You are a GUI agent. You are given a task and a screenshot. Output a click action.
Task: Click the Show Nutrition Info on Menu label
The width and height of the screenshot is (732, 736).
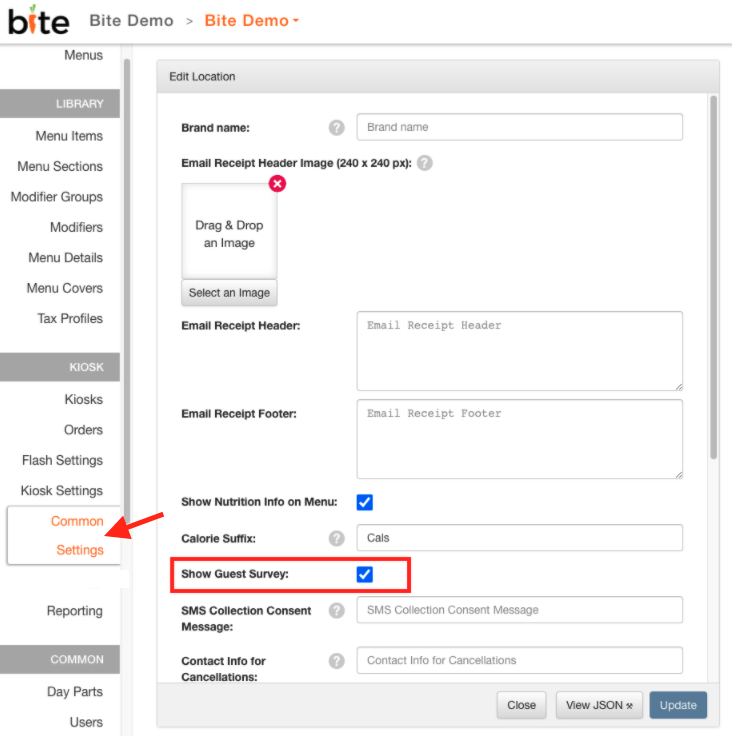259,502
